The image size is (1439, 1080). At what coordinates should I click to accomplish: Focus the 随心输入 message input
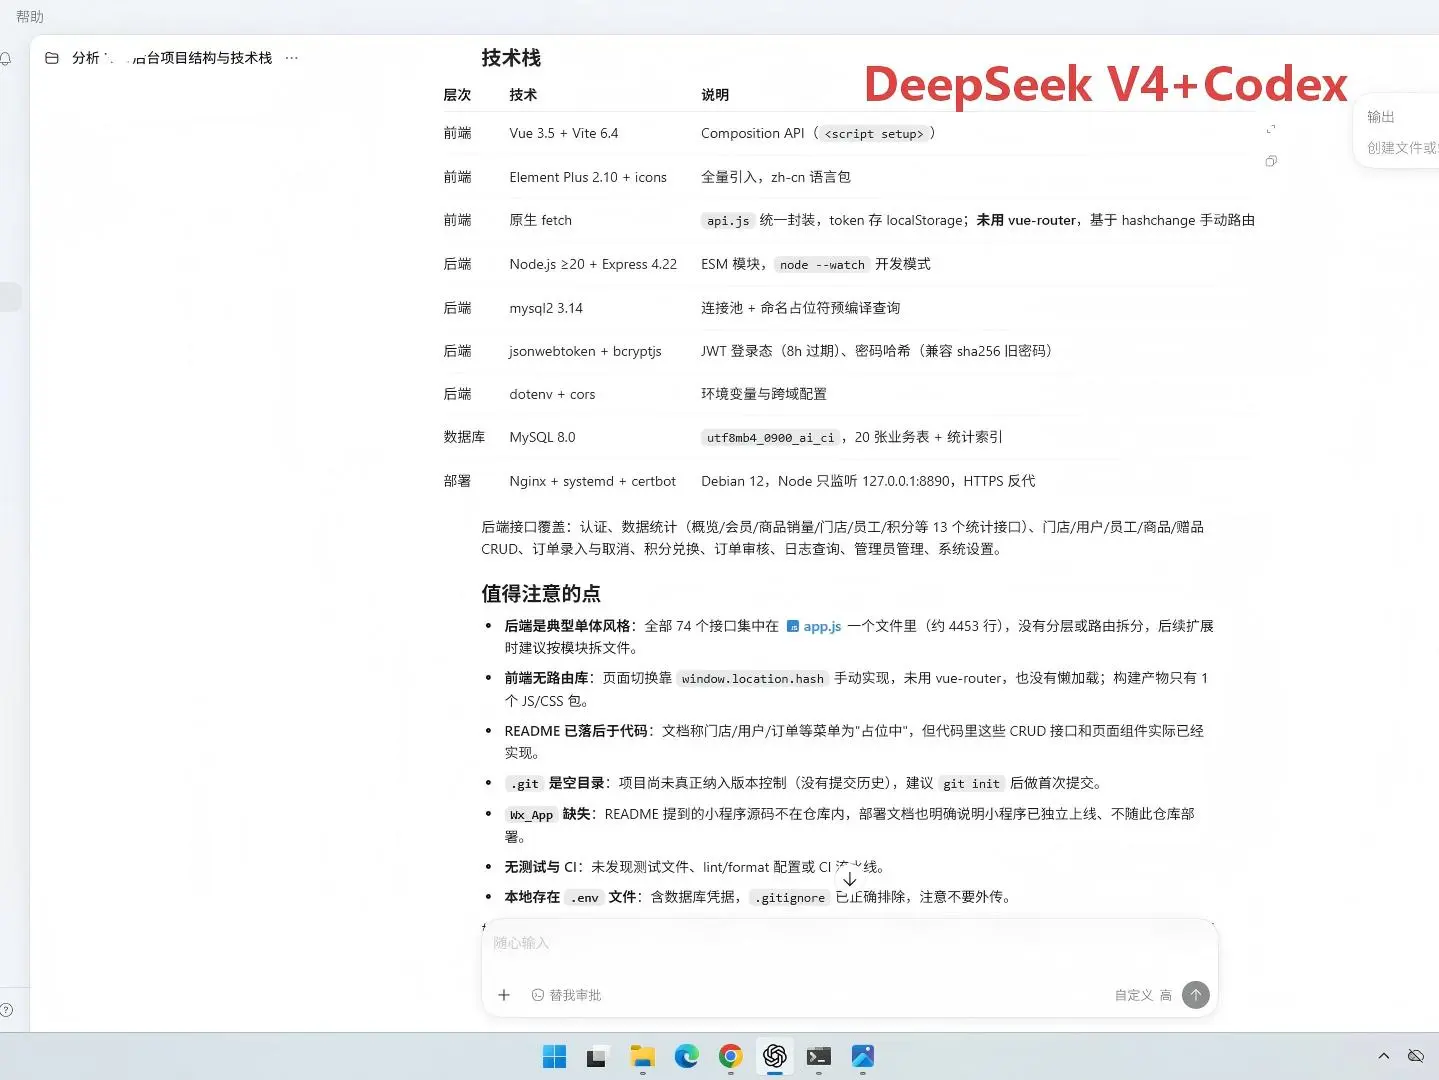pyautogui.click(x=849, y=943)
